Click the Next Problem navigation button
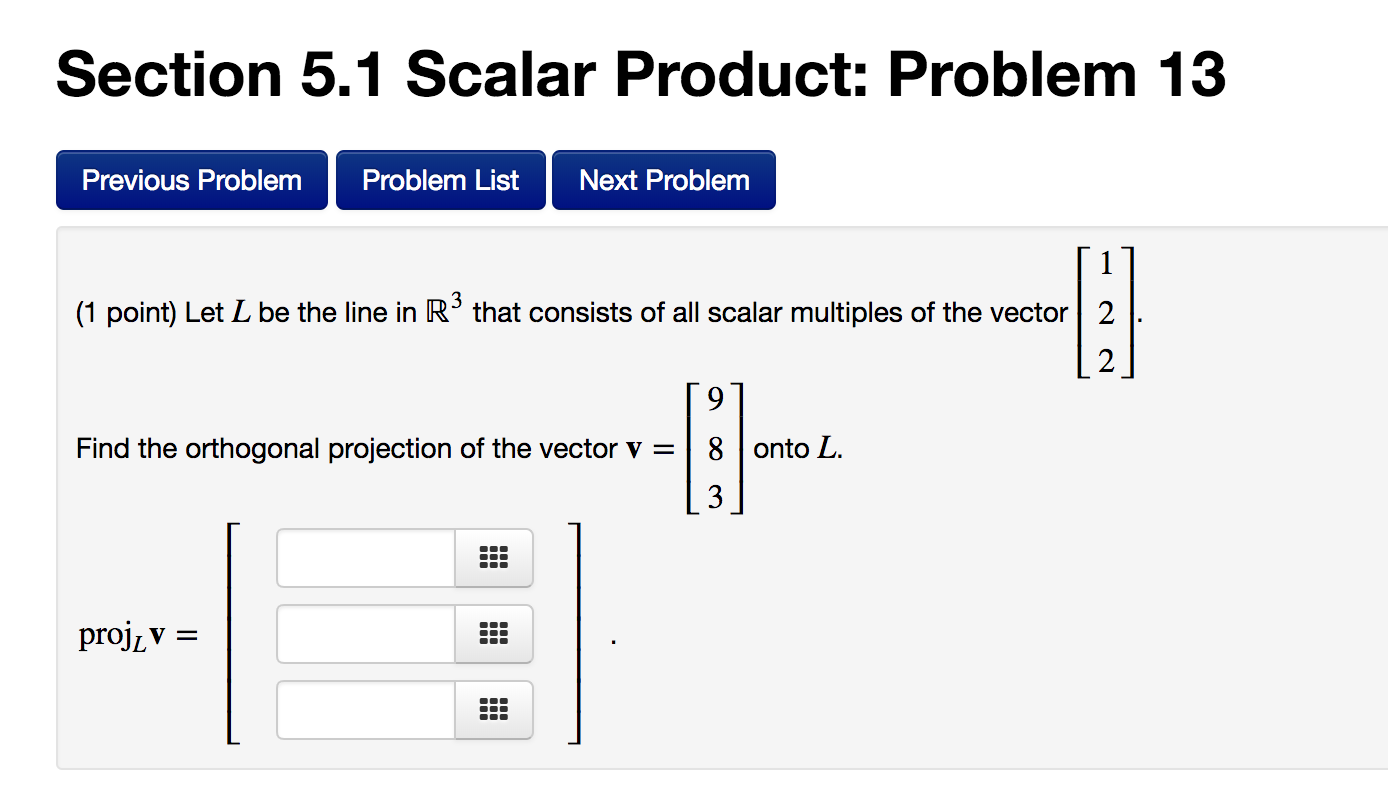1388x800 pixels. pyautogui.click(x=663, y=179)
